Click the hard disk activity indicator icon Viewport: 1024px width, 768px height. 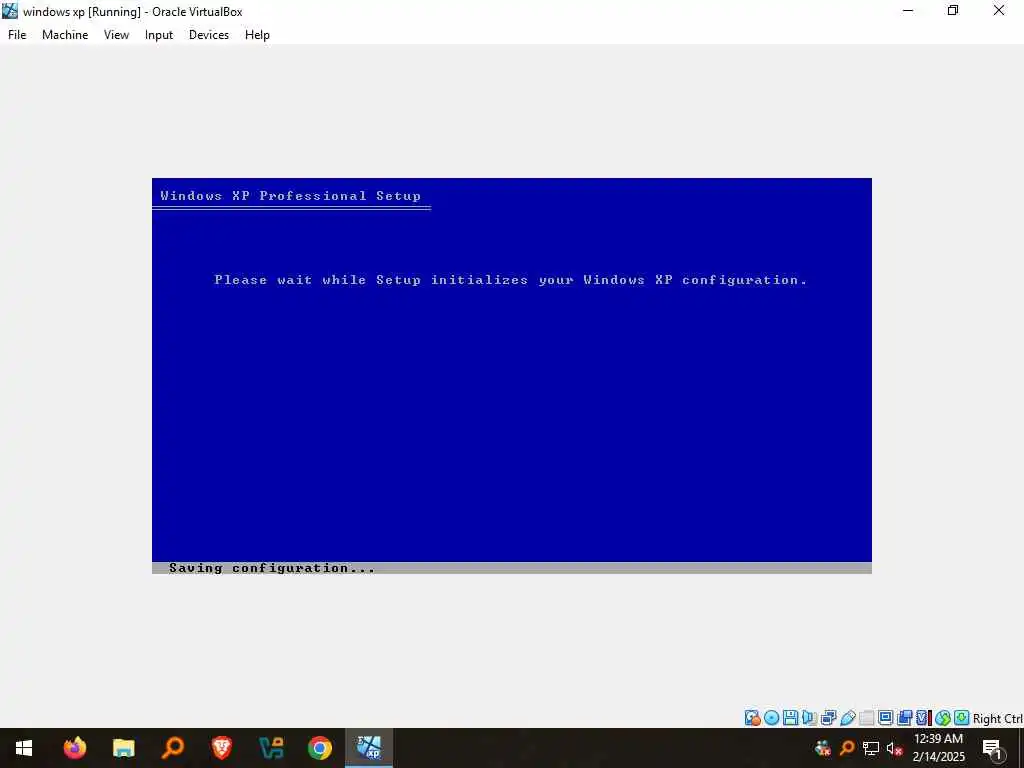pos(752,718)
